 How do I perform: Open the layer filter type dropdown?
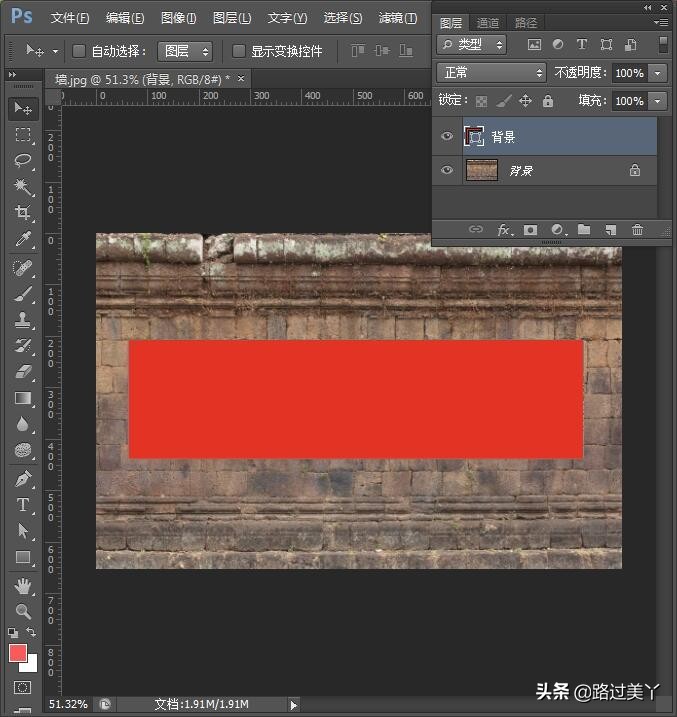471,44
